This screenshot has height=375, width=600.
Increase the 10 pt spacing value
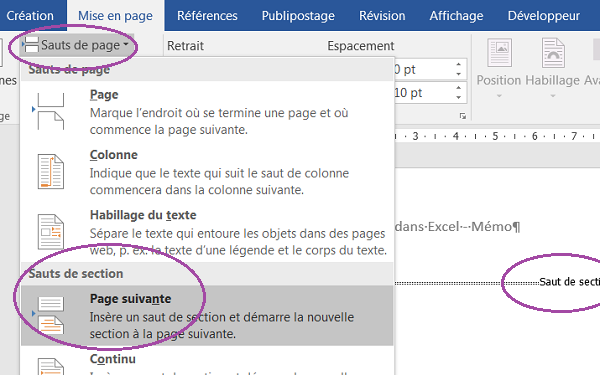(x=458, y=88)
